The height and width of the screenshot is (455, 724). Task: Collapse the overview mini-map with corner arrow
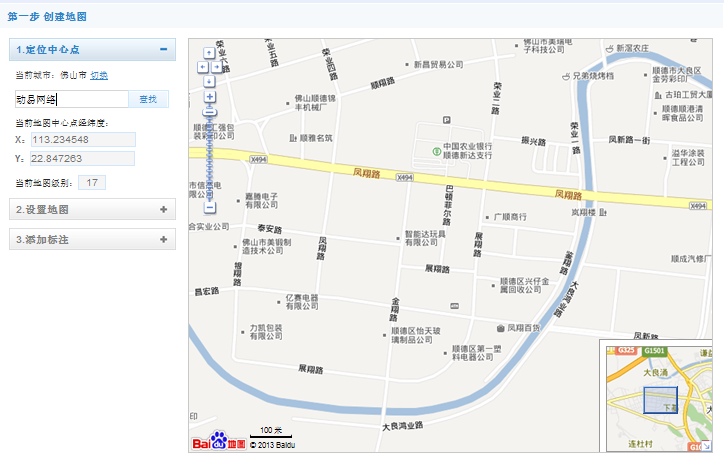(706, 446)
